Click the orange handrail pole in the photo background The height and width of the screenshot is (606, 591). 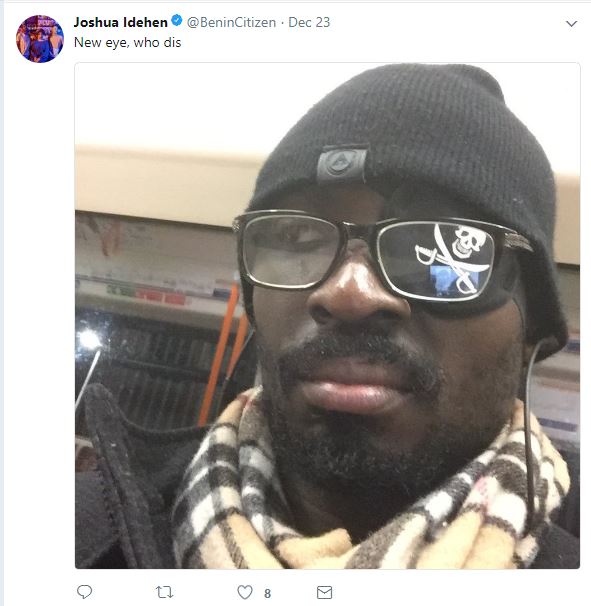[x=218, y=354]
